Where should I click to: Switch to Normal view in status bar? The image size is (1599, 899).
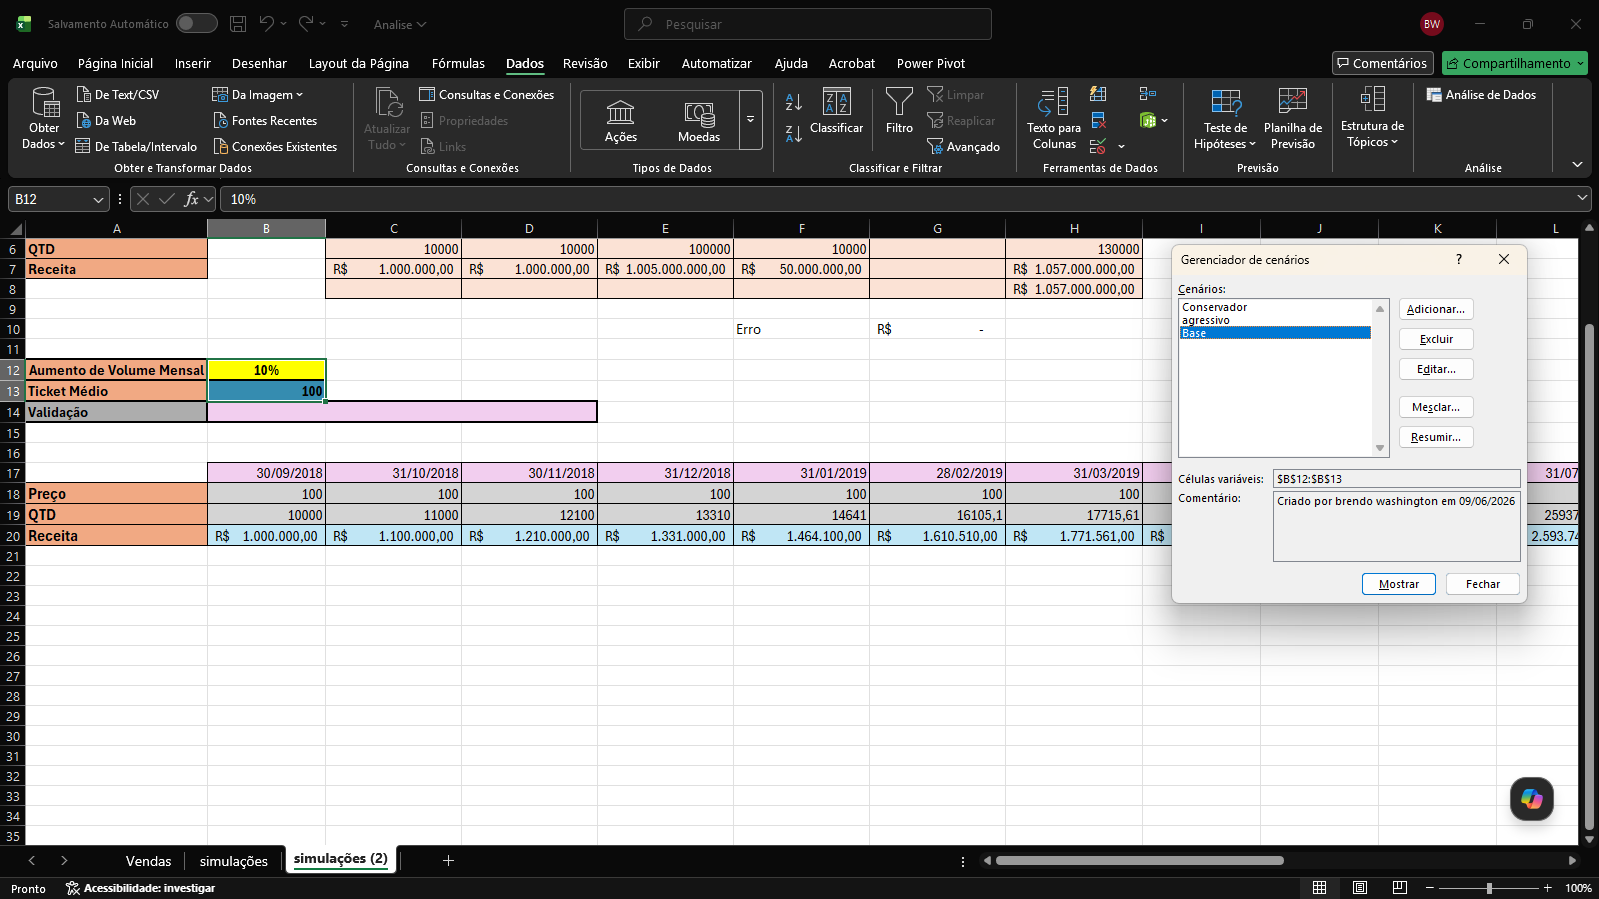(1320, 888)
